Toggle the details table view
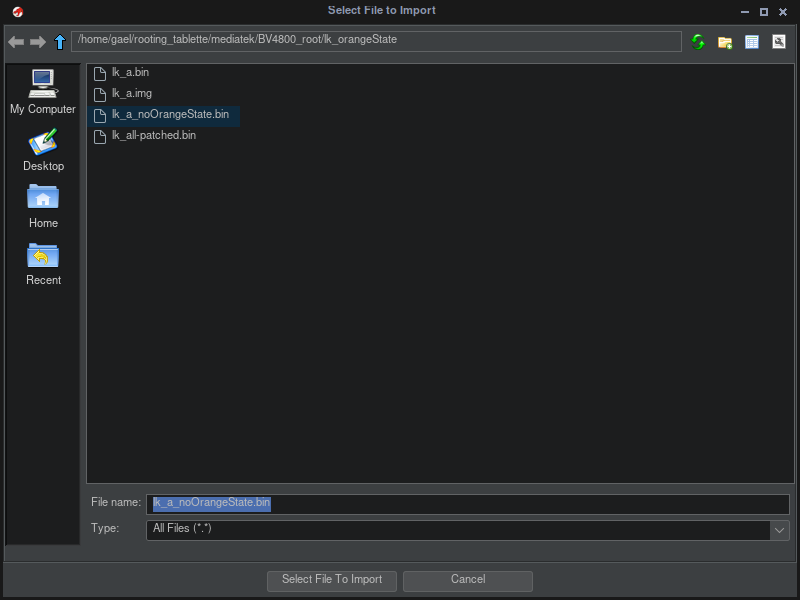800x600 pixels. pyautogui.click(x=752, y=42)
